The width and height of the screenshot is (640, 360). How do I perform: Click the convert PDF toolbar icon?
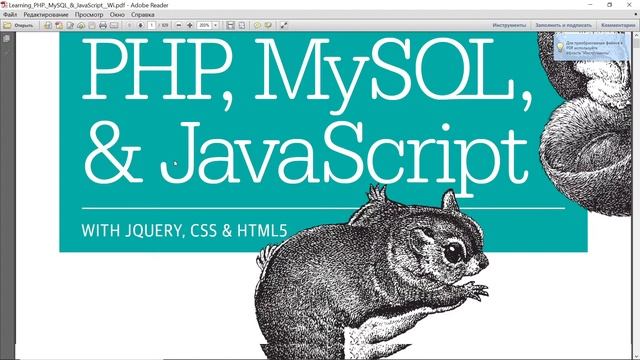tap(59, 25)
